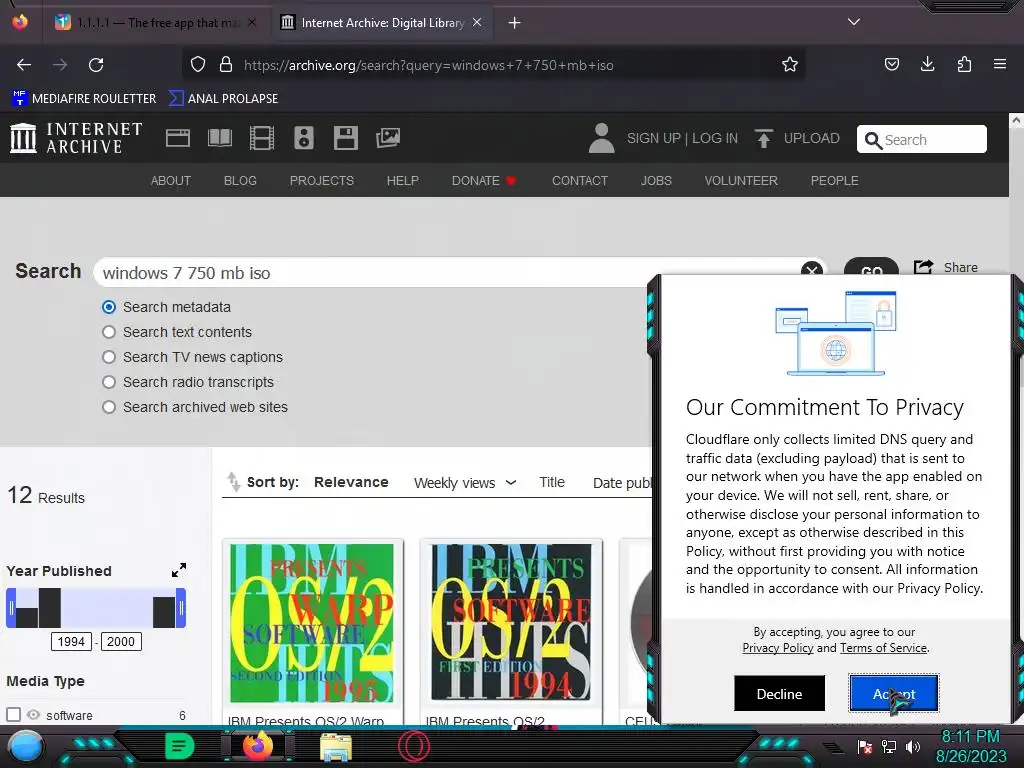Viewport: 1024px width, 768px height.
Task: Open the VOLUNTEER menu item
Action: (741, 180)
